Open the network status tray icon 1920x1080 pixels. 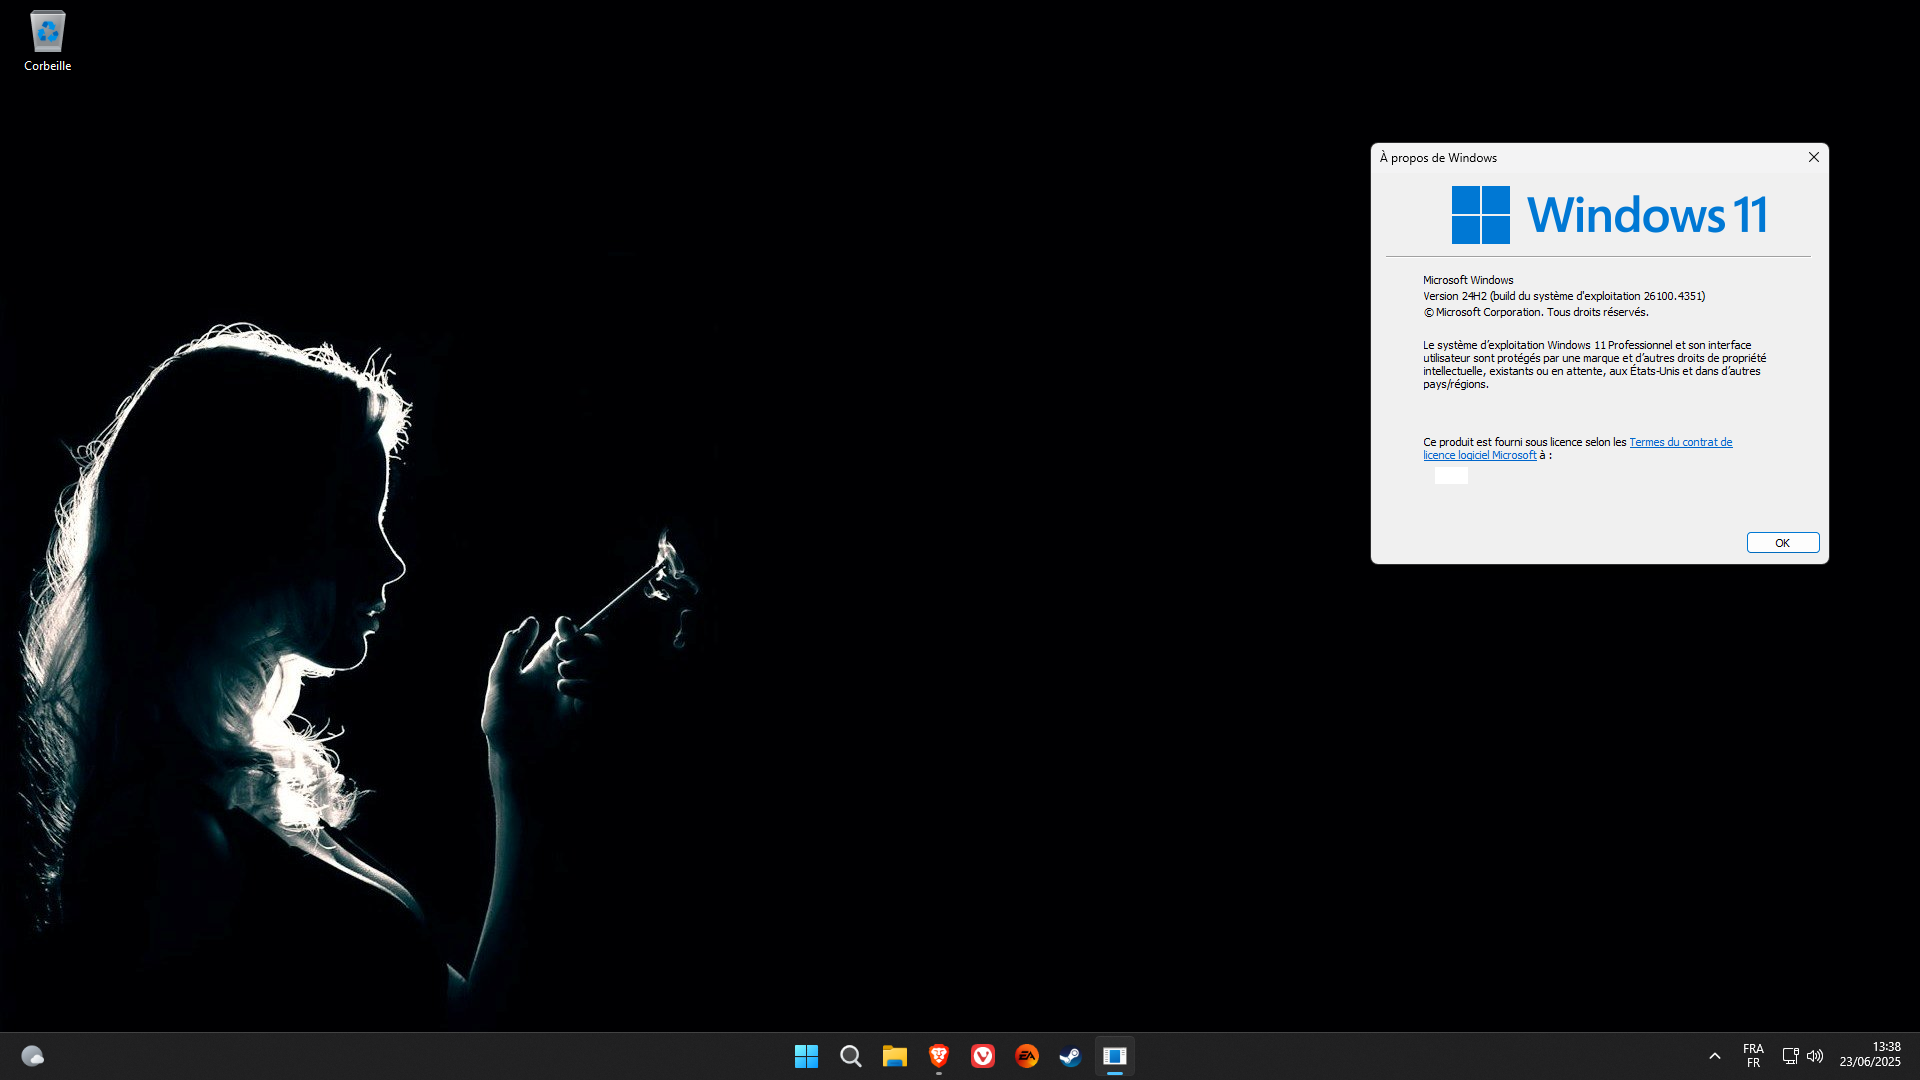(x=1790, y=1056)
